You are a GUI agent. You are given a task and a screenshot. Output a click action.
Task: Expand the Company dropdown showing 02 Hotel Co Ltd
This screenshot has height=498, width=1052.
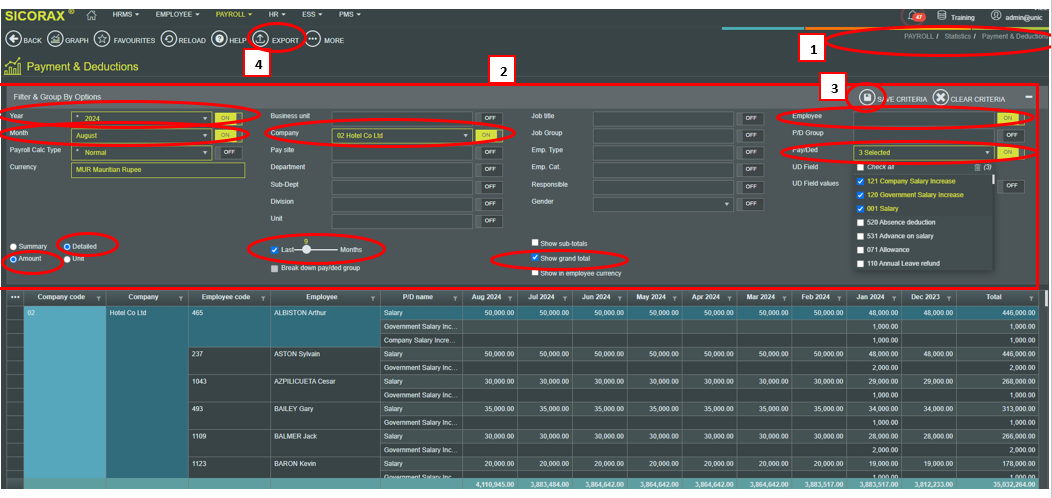[465, 135]
